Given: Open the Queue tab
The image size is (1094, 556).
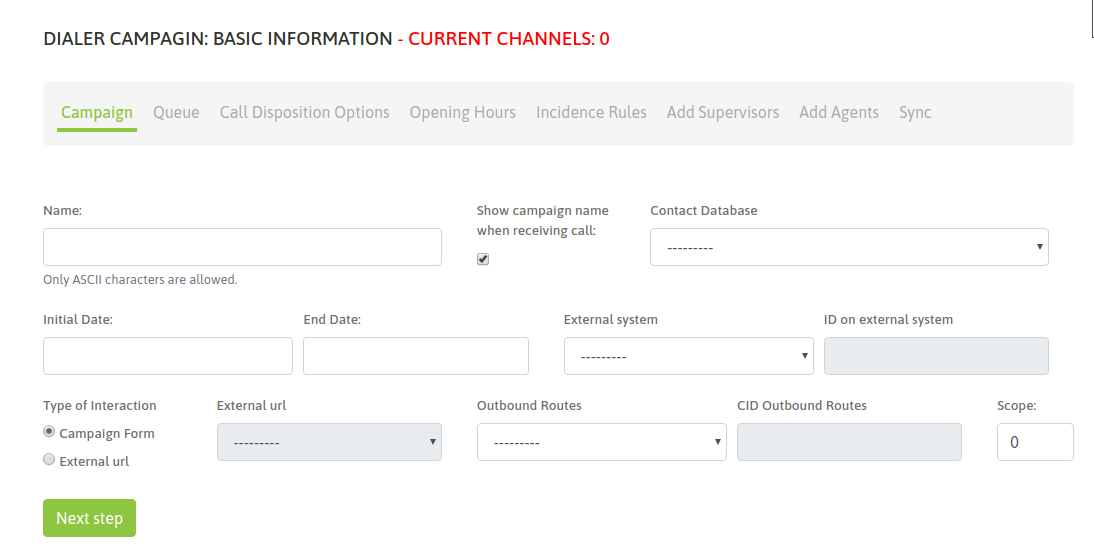Looking at the screenshot, I should pyautogui.click(x=176, y=112).
